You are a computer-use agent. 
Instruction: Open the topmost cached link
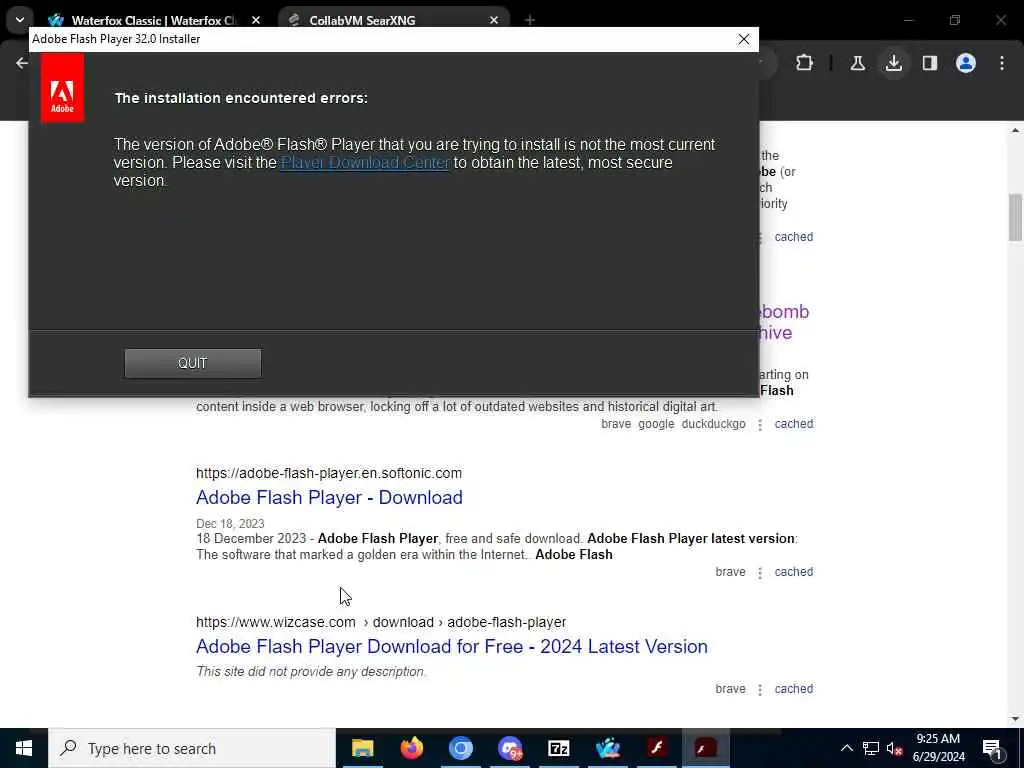click(x=793, y=237)
